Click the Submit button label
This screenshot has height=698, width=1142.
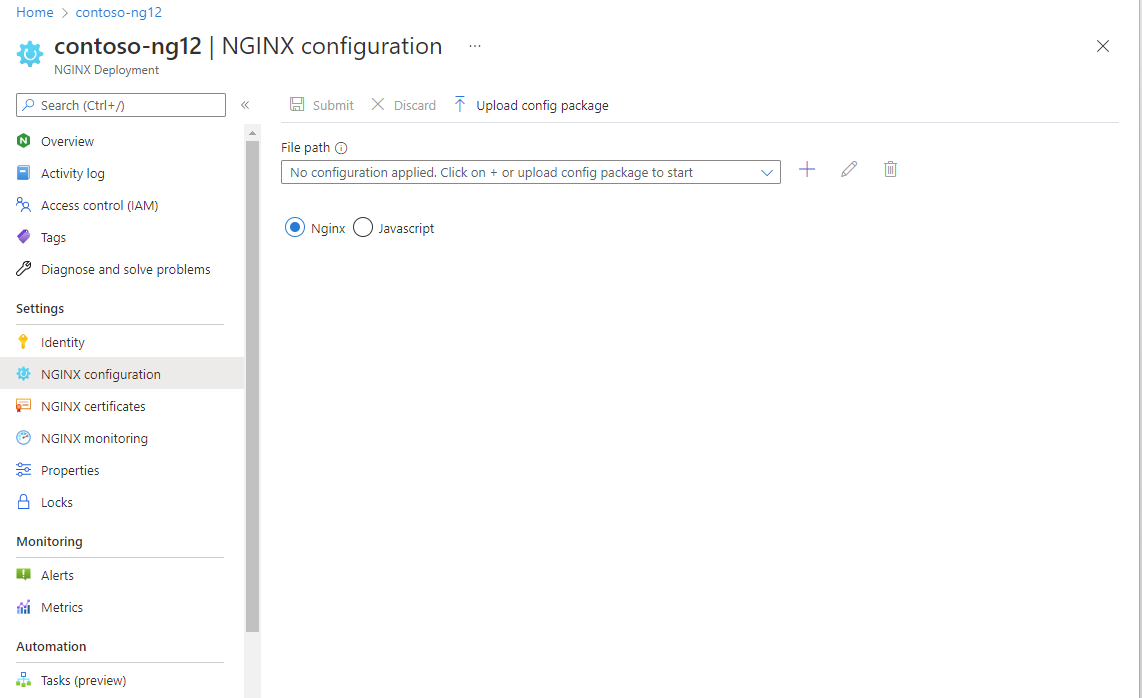point(333,106)
